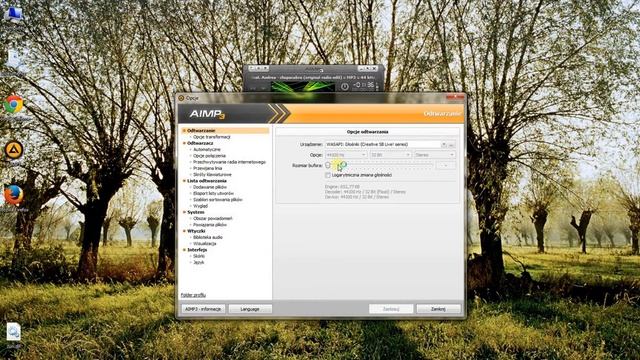Open Szablon sortowania plików page

click(218, 200)
